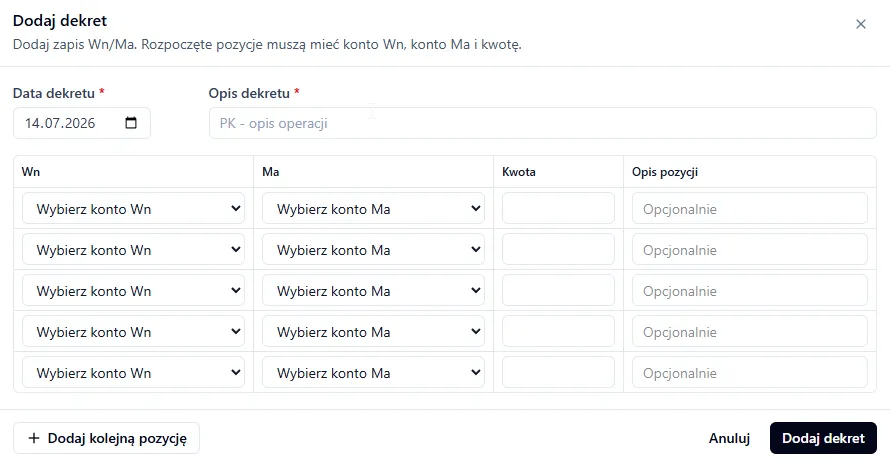Click fourth row Kwota amount field
The height and width of the screenshot is (460, 890).
pos(558,331)
